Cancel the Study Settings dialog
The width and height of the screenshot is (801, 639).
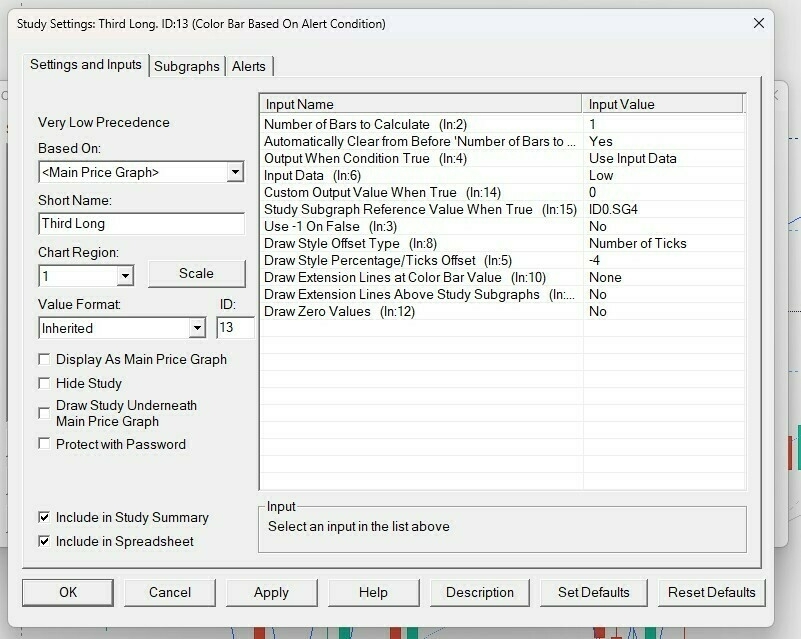pos(169,592)
